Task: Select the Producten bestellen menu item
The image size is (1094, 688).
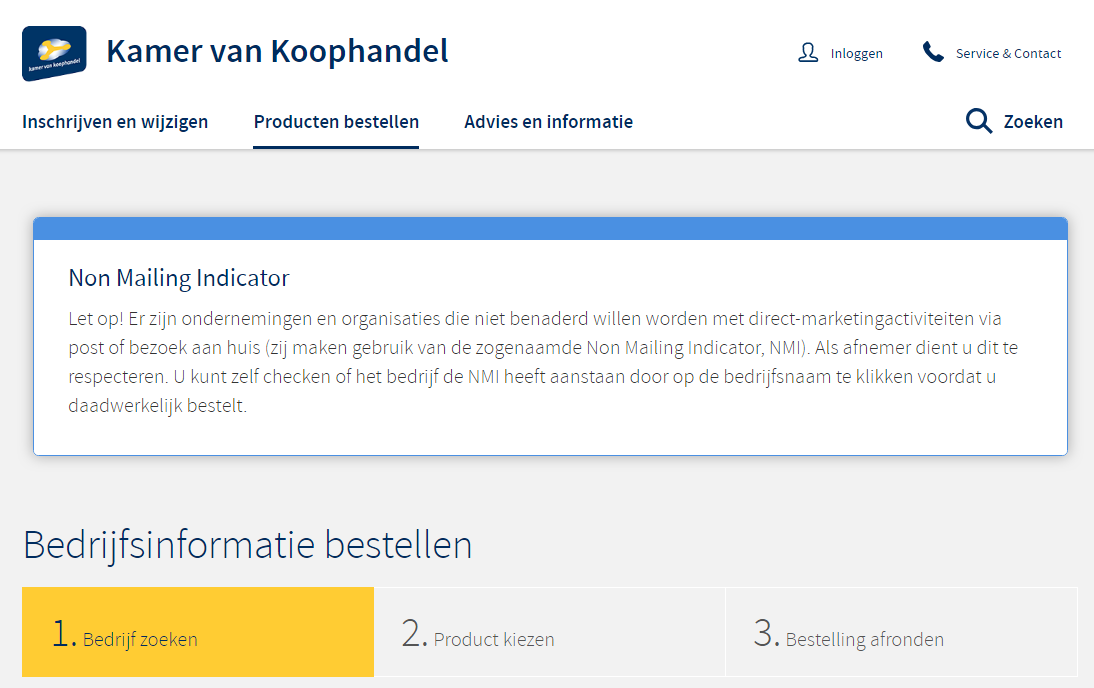Action: click(336, 122)
